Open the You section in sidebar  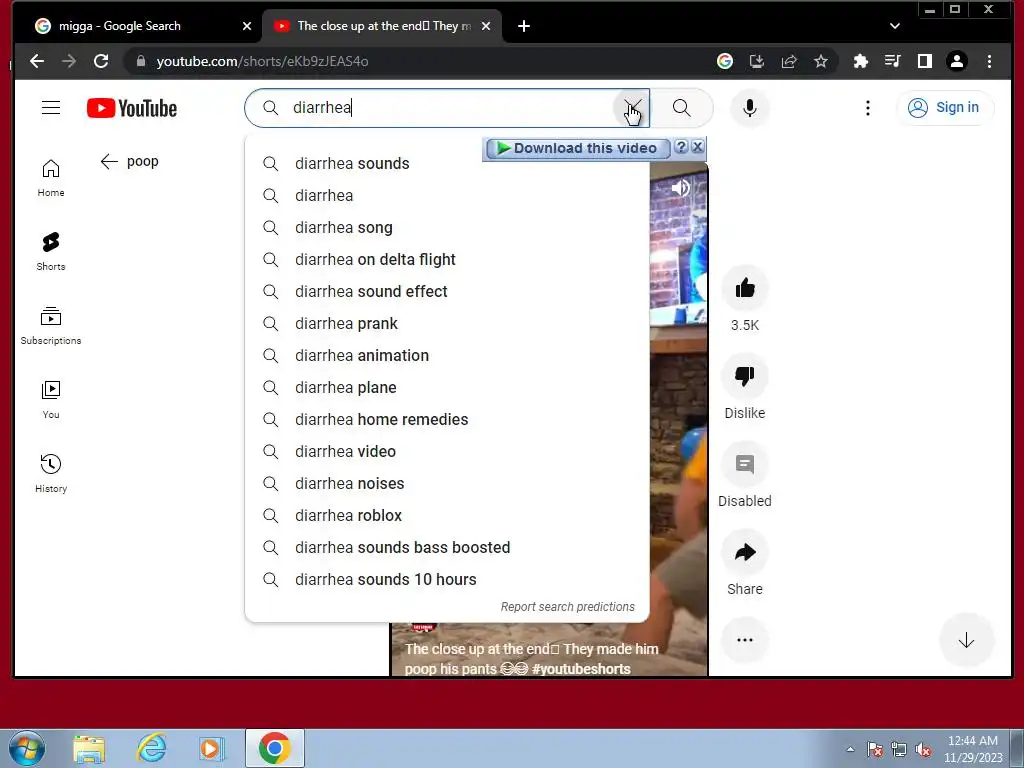click(51, 400)
